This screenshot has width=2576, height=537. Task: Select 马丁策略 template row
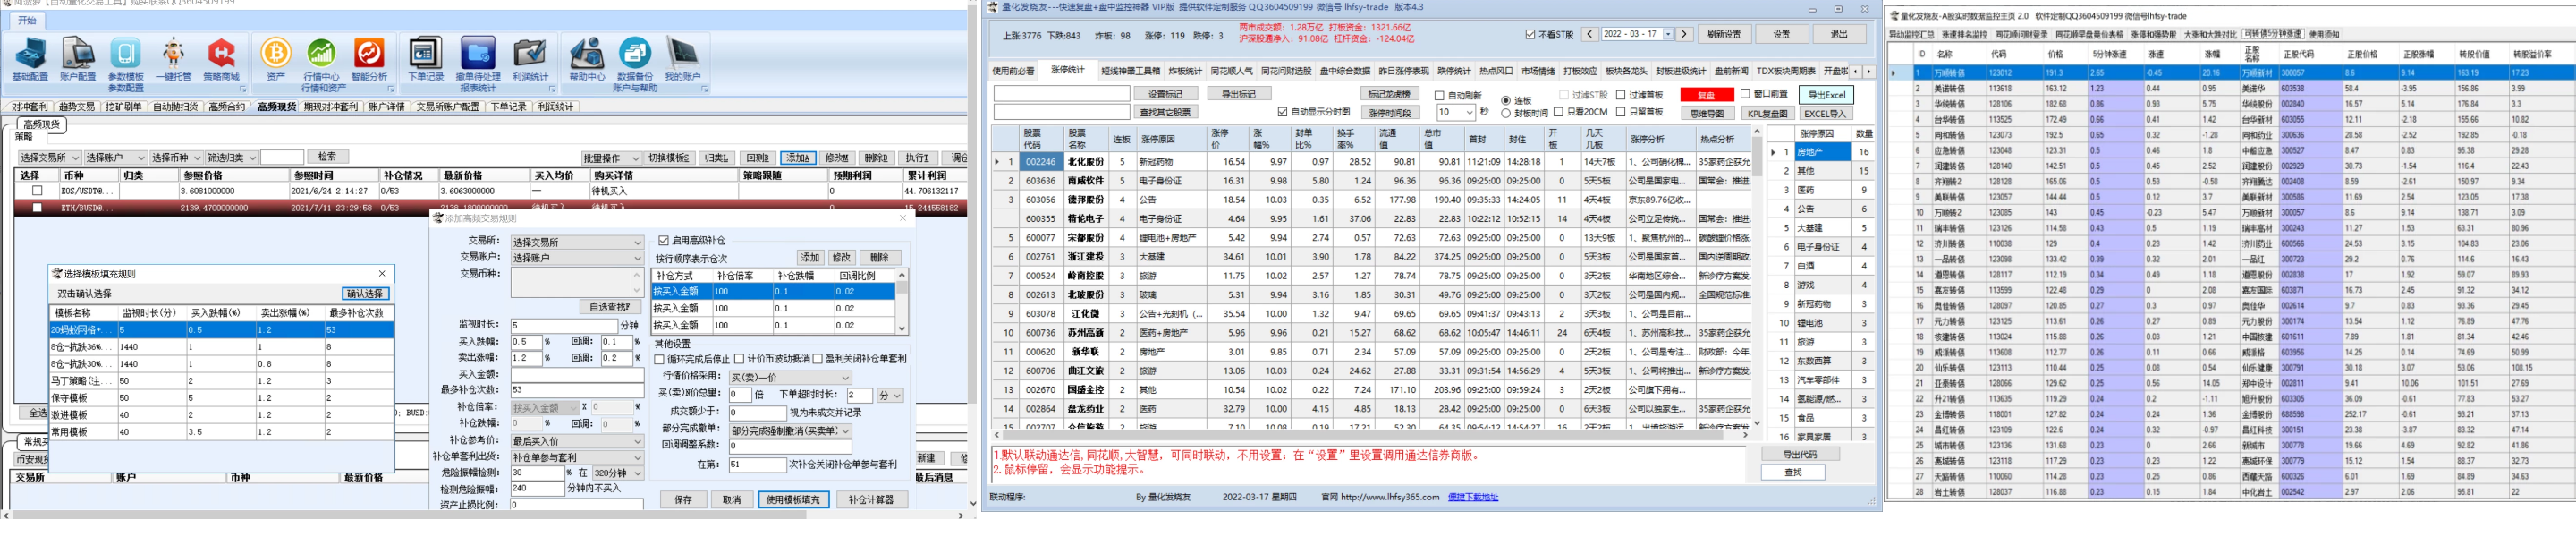point(222,381)
